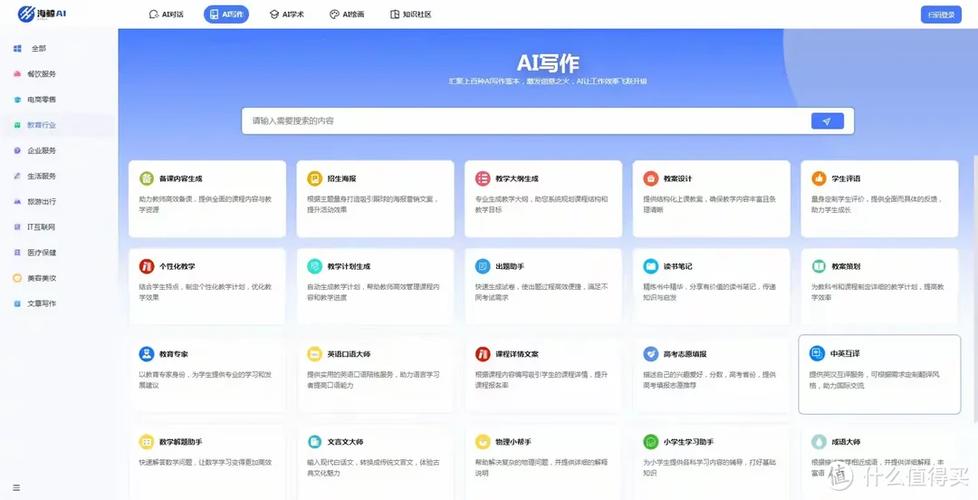The height and width of the screenshot is (500, 978).
Task: Open the 学生评语 thumbs-up icon
Action: [819, 179]
